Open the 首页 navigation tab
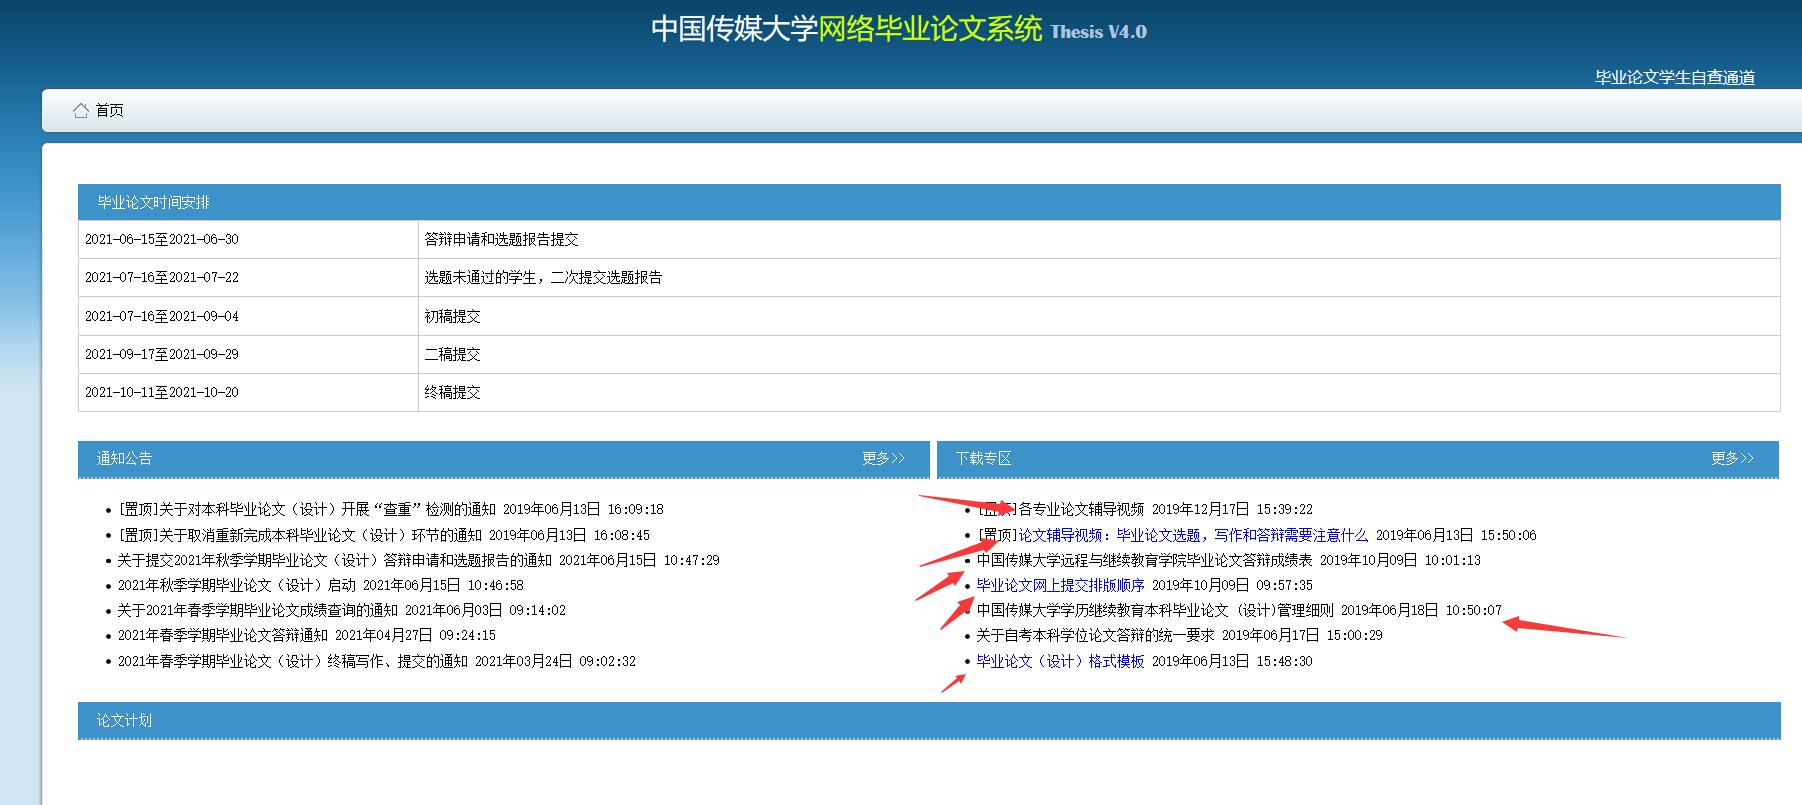This screenshot has height=805, width=1802. click(110, 111)
